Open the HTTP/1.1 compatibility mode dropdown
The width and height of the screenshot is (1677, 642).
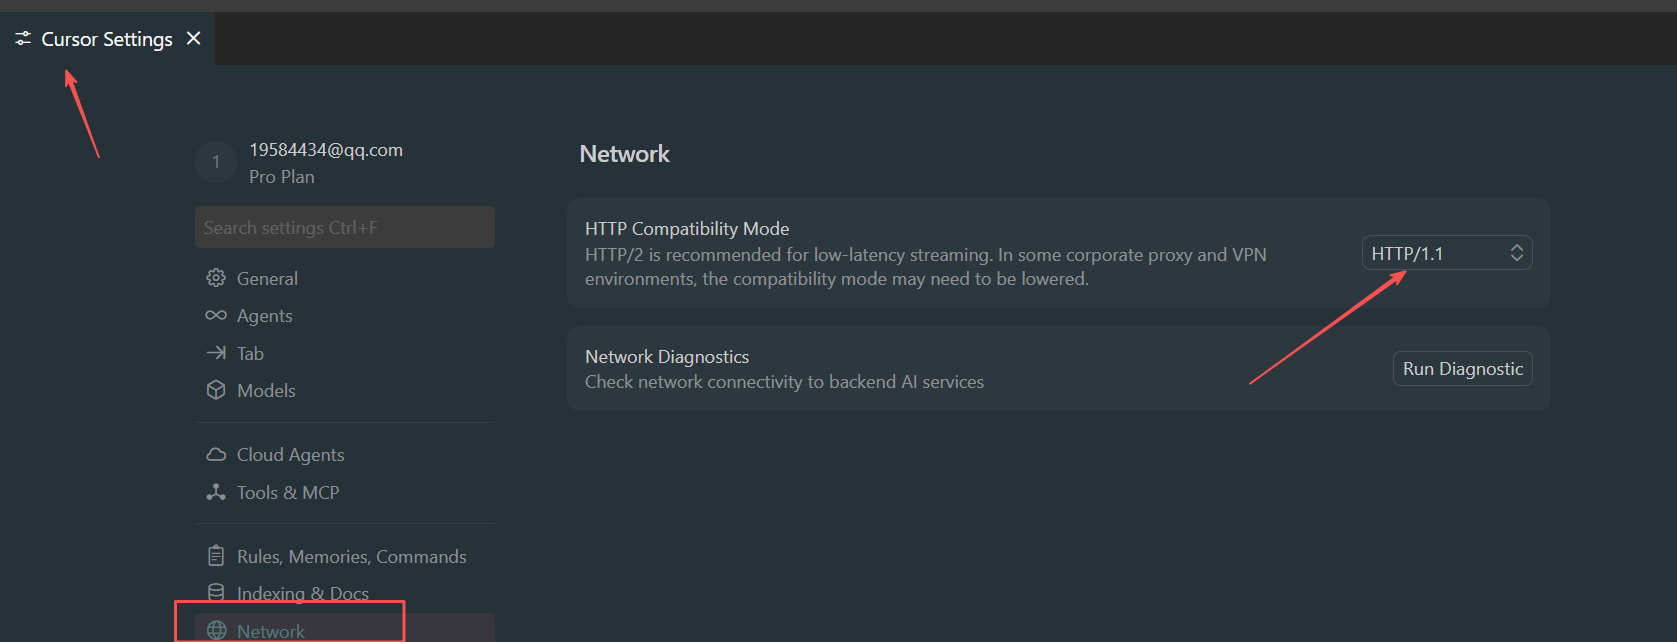click(1446, 254)
